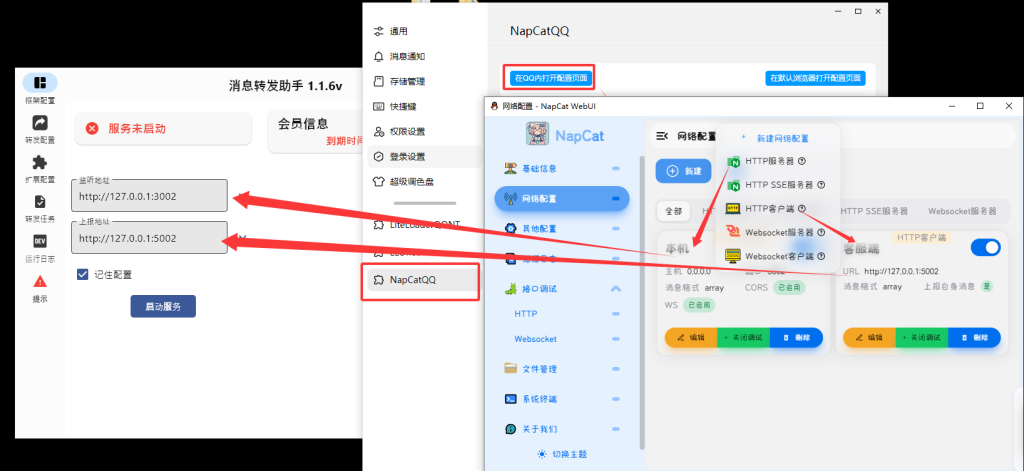Open 存储管理 settings in QQ
The width and height of the screenshot is (1024, 471).
point(423,82)
